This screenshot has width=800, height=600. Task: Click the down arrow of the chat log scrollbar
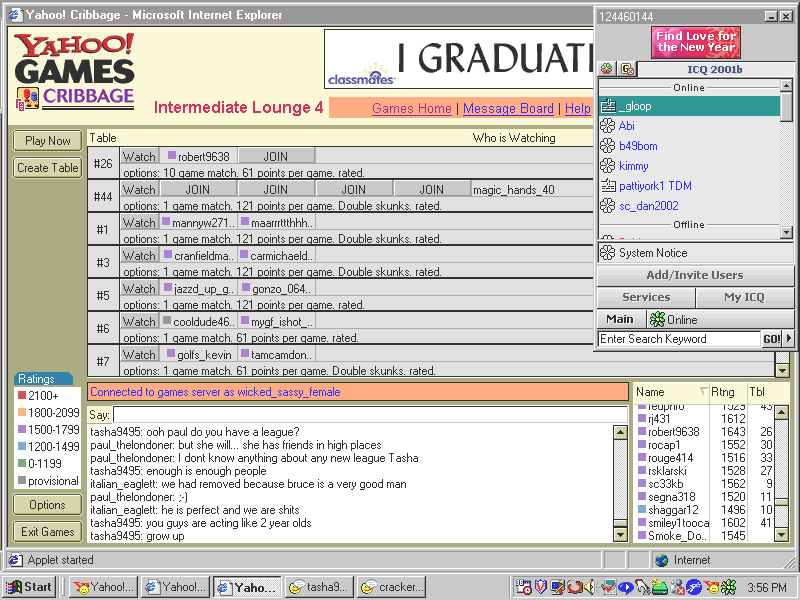pyautogui.click(x=620, y=535)
